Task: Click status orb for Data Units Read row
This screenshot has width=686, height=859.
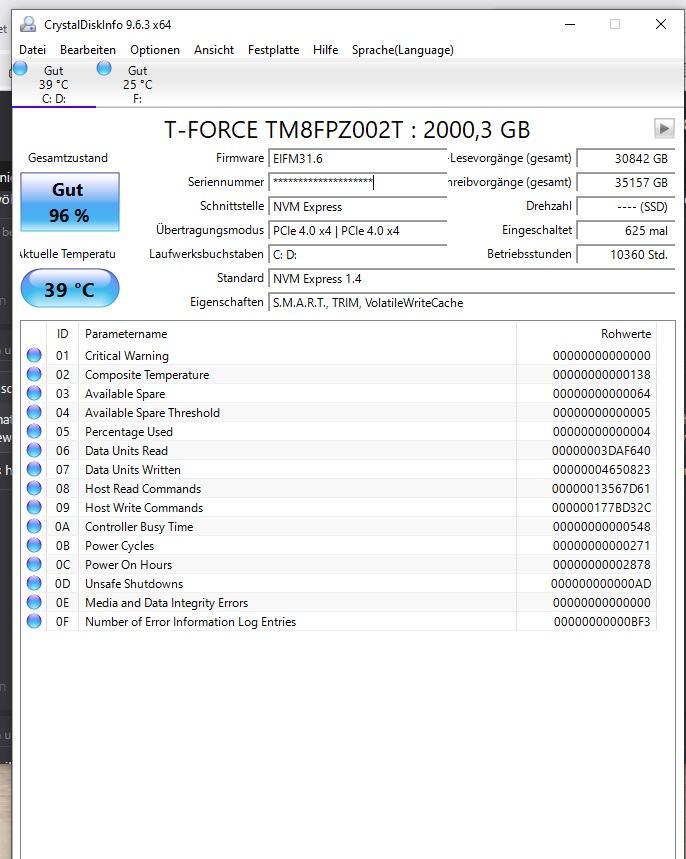Action: coord(34,450)
